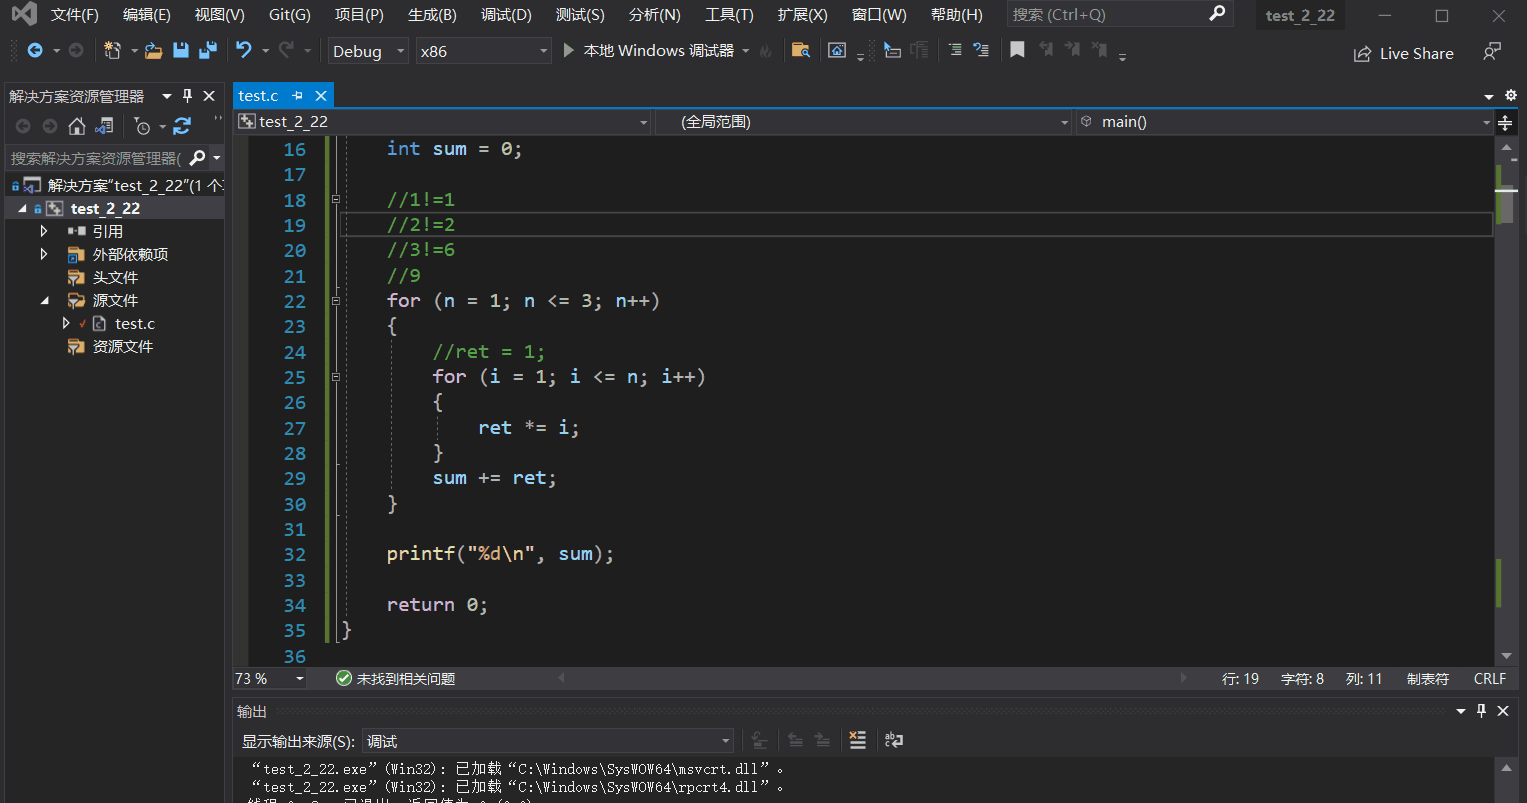Start a Live Share session
The width and height of the screenshot is (1527, 803).
(1402, 53)
